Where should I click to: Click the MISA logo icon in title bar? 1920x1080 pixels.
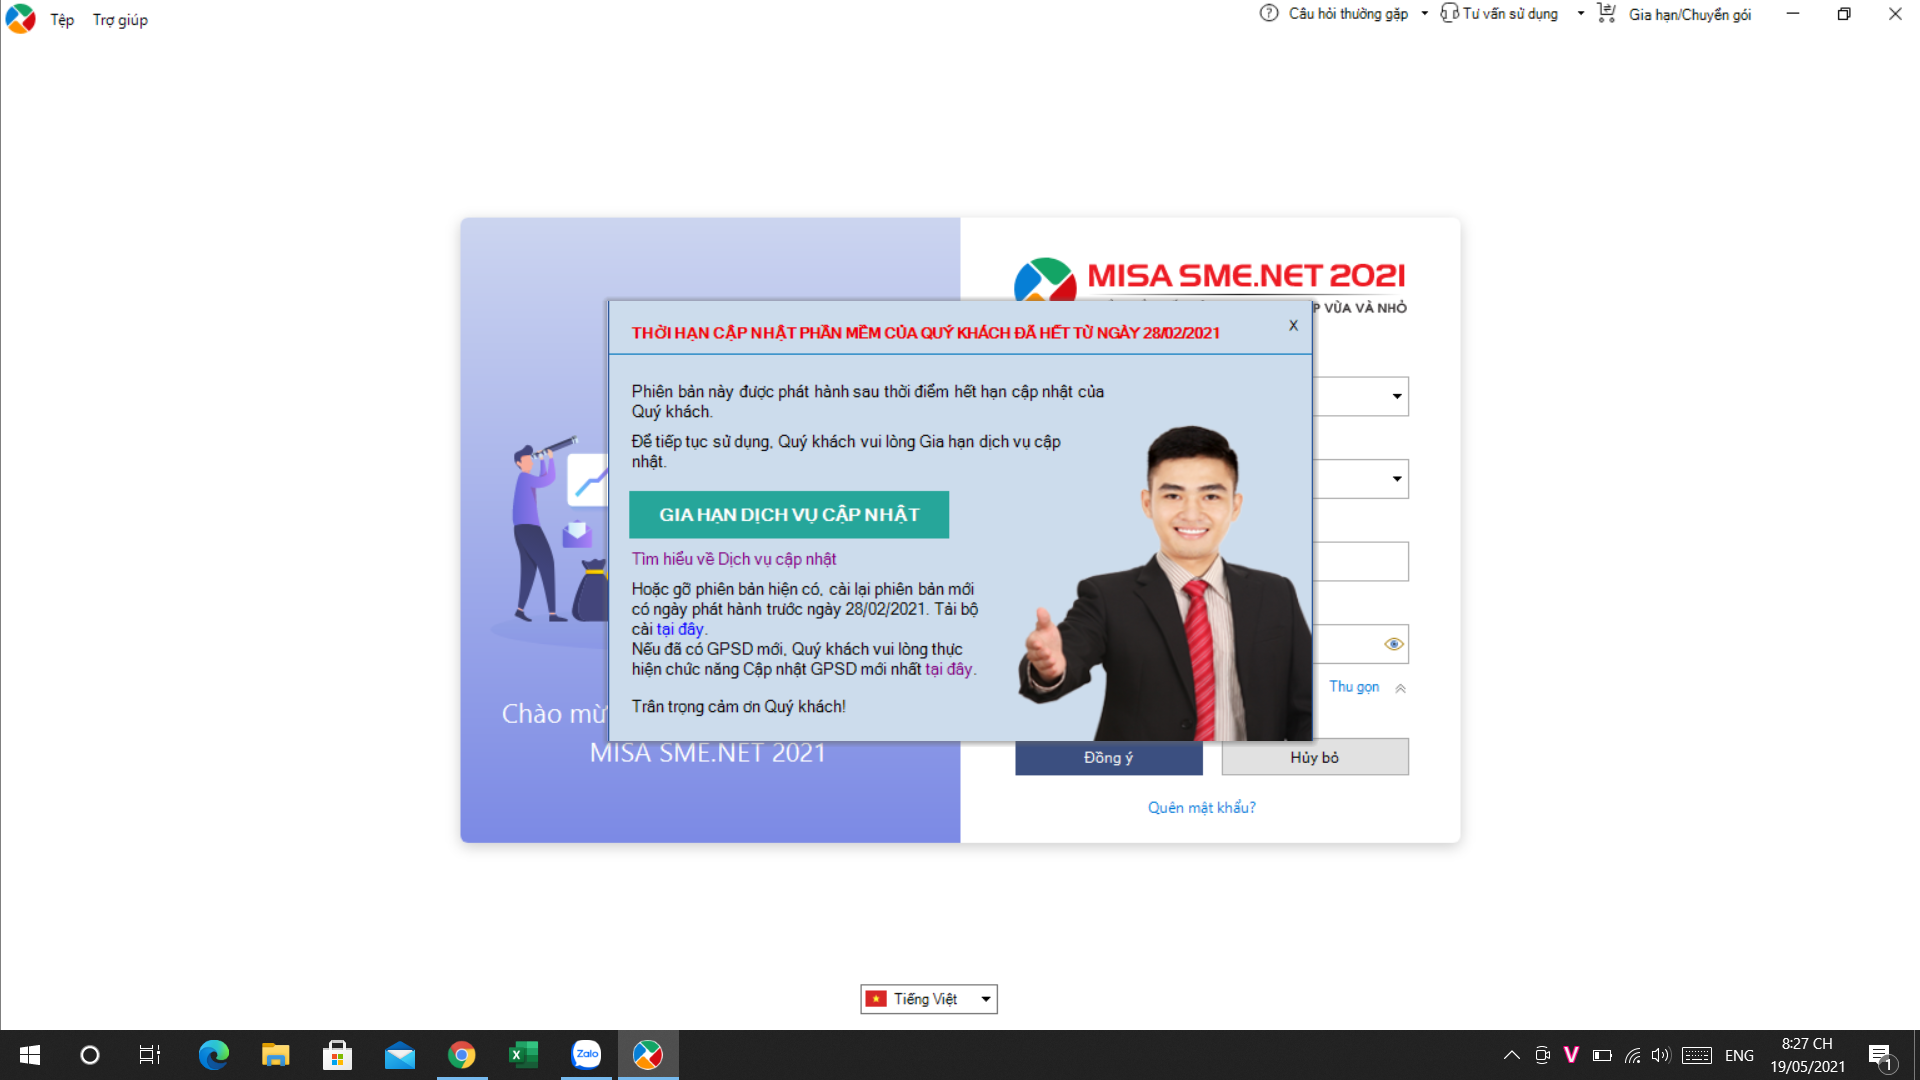[x=20, y=18]
